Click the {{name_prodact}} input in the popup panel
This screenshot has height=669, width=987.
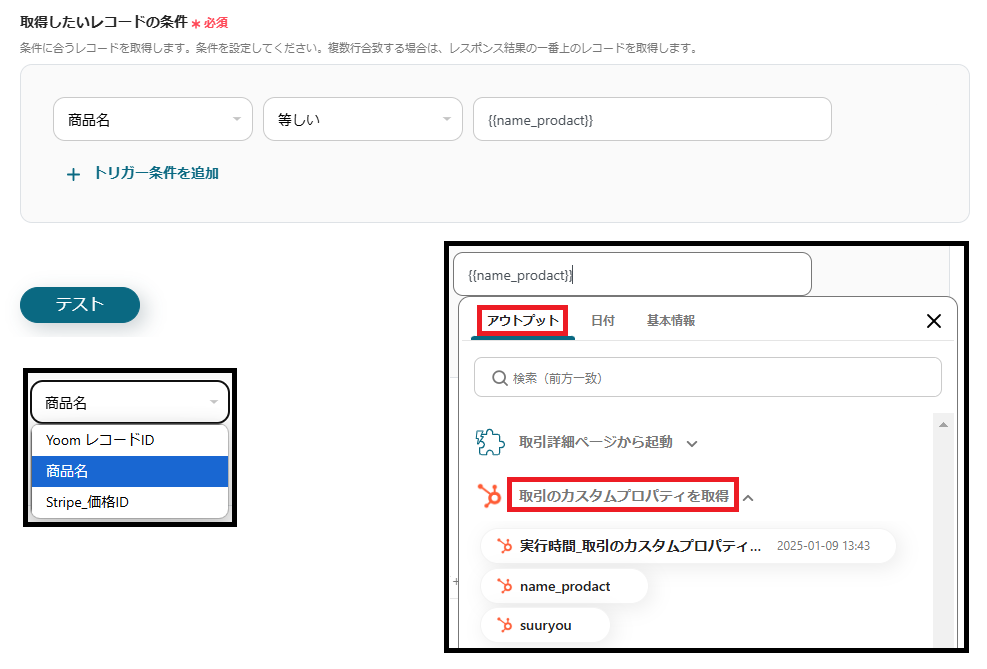click(x=632, y=274)
